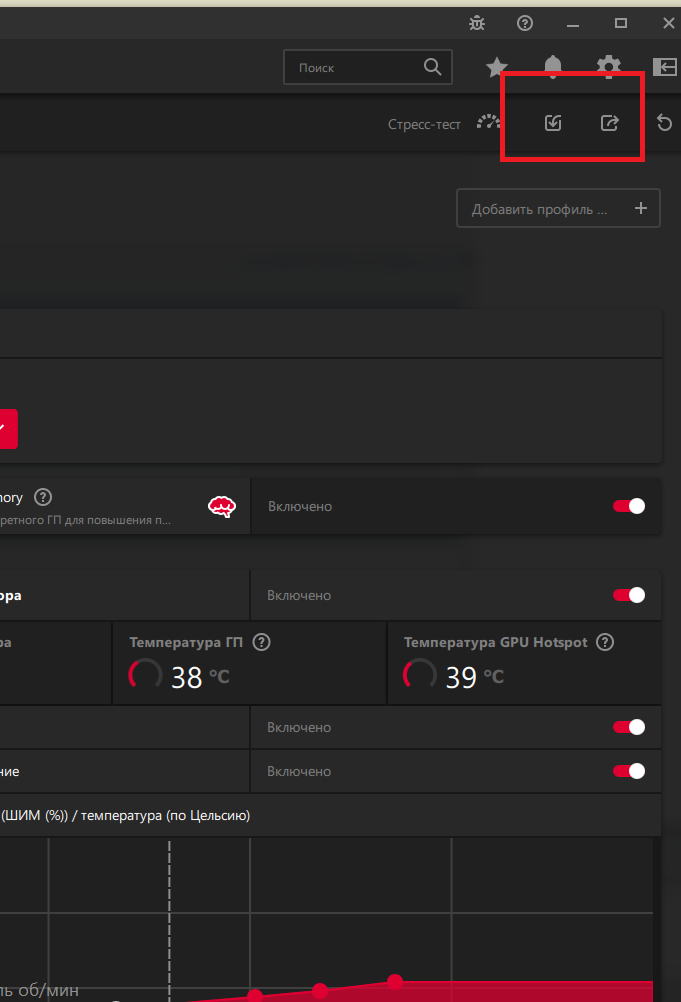Toggle the Включено switch below temperature readings

pyautogui.click(x=629, y=727)
